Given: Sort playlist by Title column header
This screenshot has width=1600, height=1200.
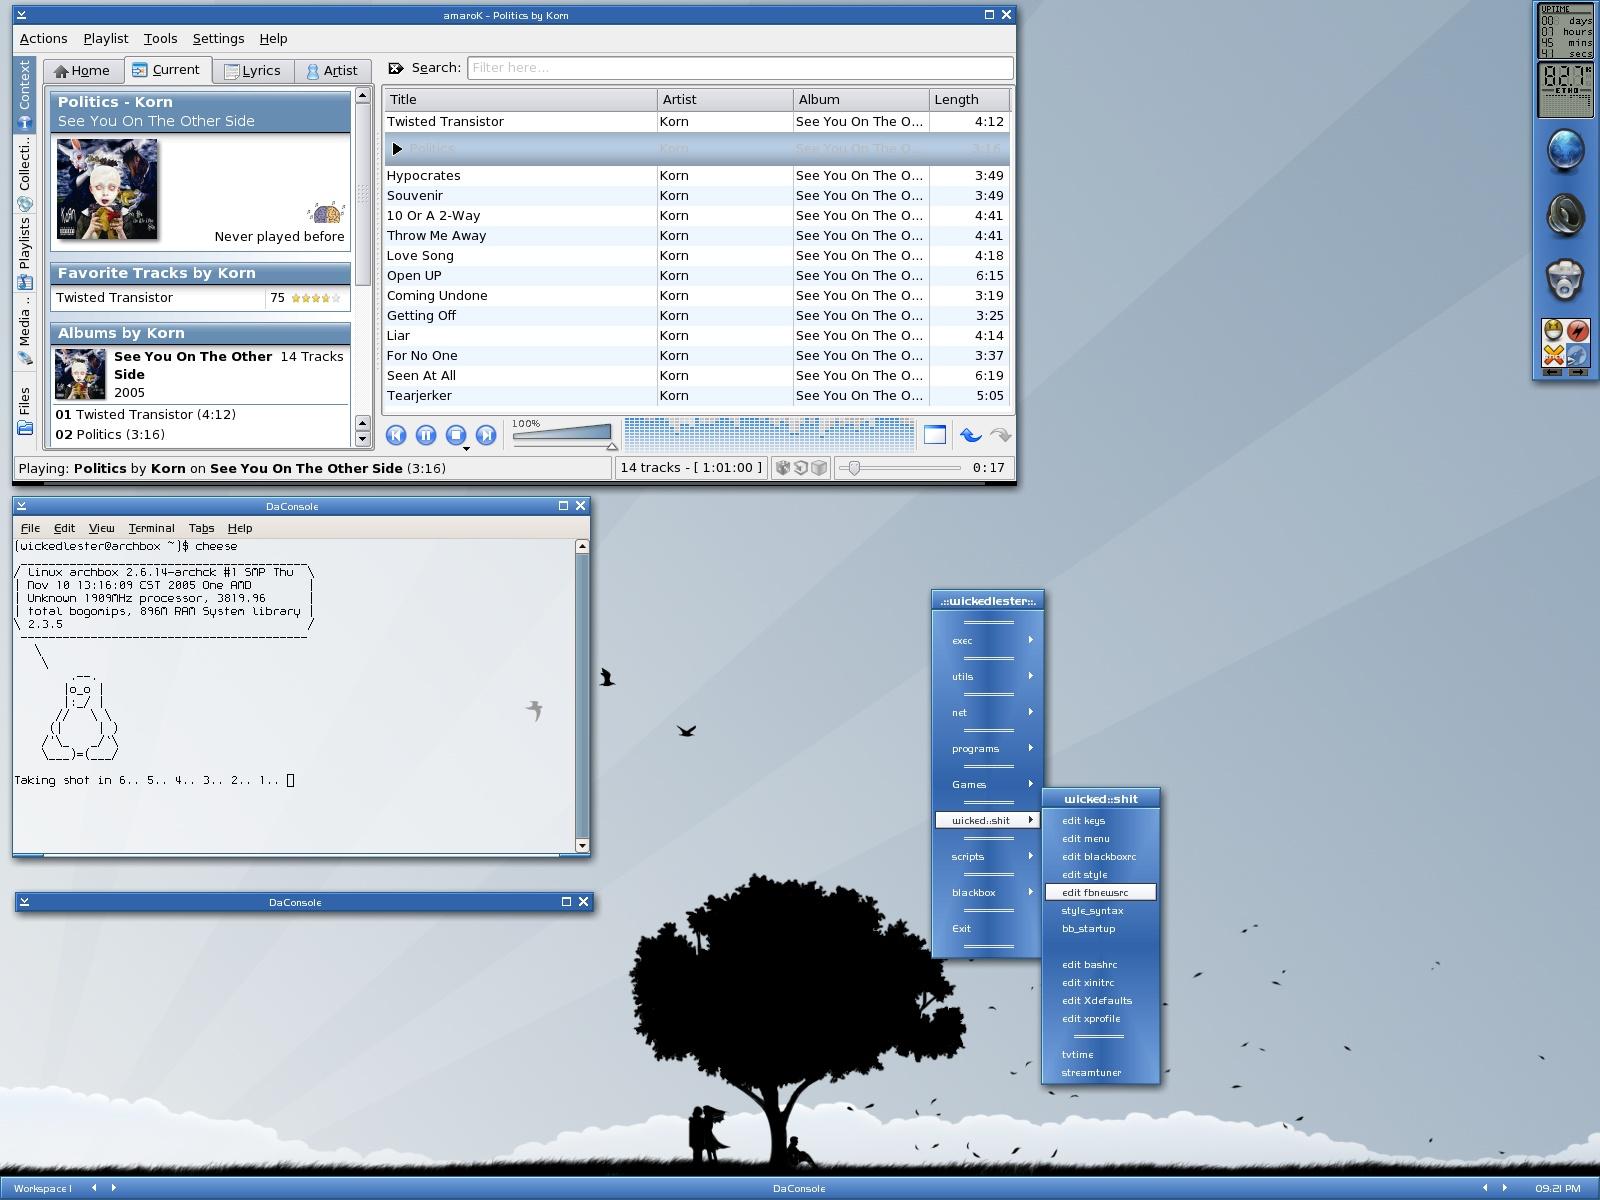Looking at the screenshot, I should tap(520, 100).
